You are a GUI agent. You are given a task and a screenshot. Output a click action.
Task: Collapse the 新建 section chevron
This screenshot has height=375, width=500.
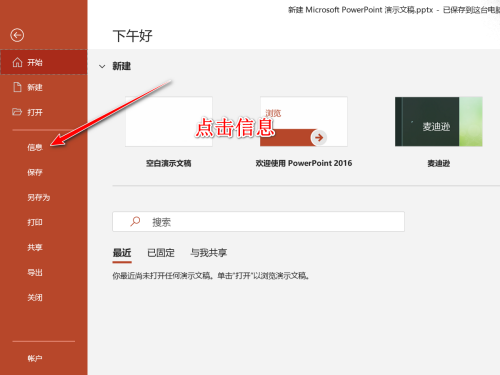[x=102, y=66]
